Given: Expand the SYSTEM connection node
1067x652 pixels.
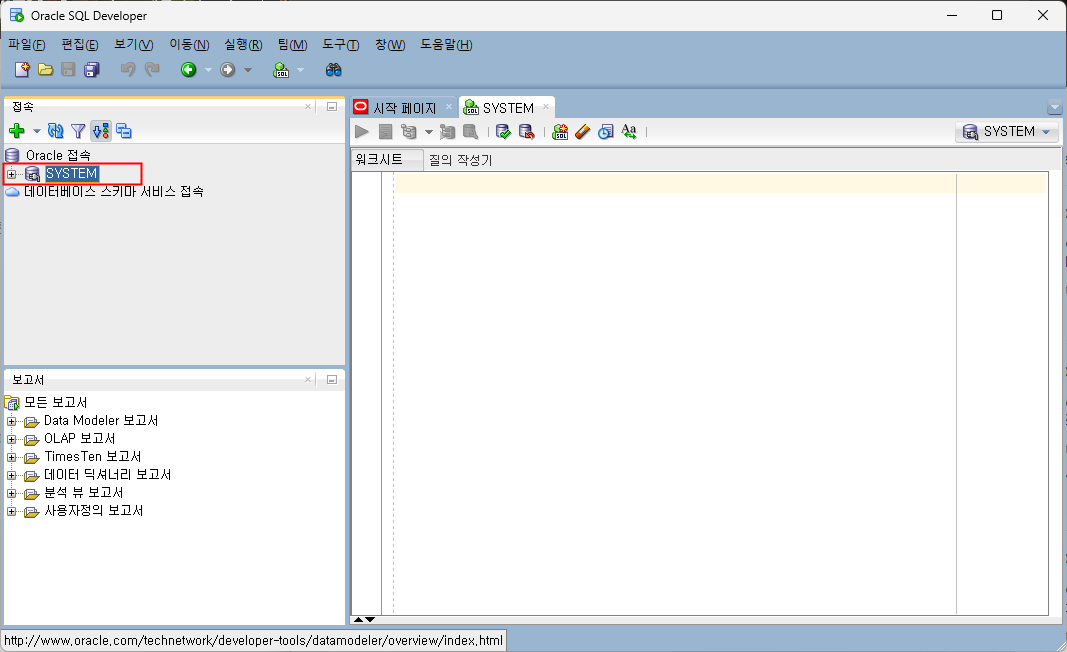Looking at the screenshot, I should click(x=10, y=173).
